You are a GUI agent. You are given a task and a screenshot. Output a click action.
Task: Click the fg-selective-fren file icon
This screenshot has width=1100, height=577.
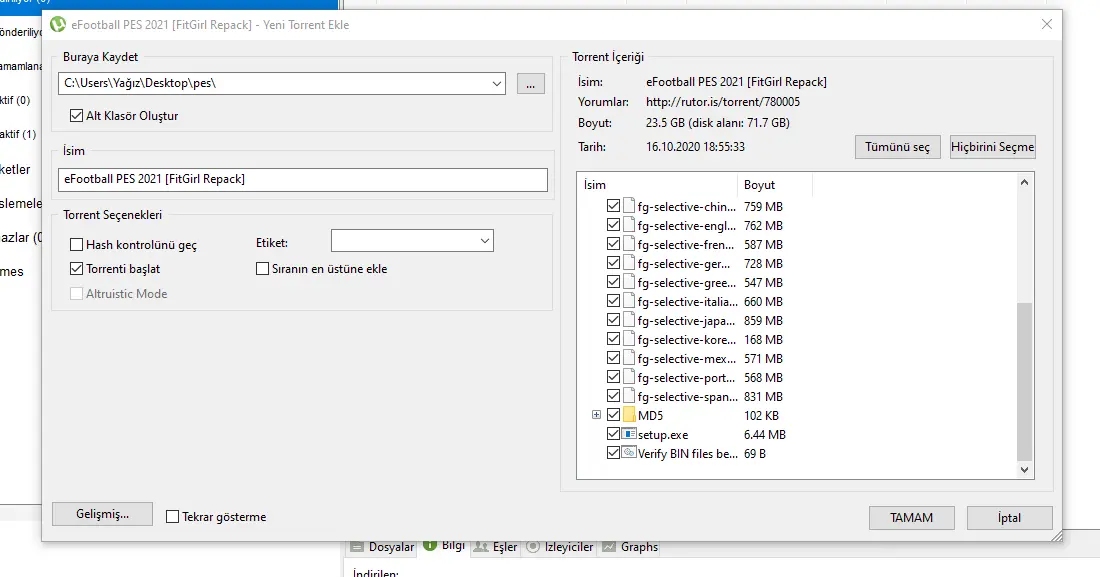(x=629, y=244)
